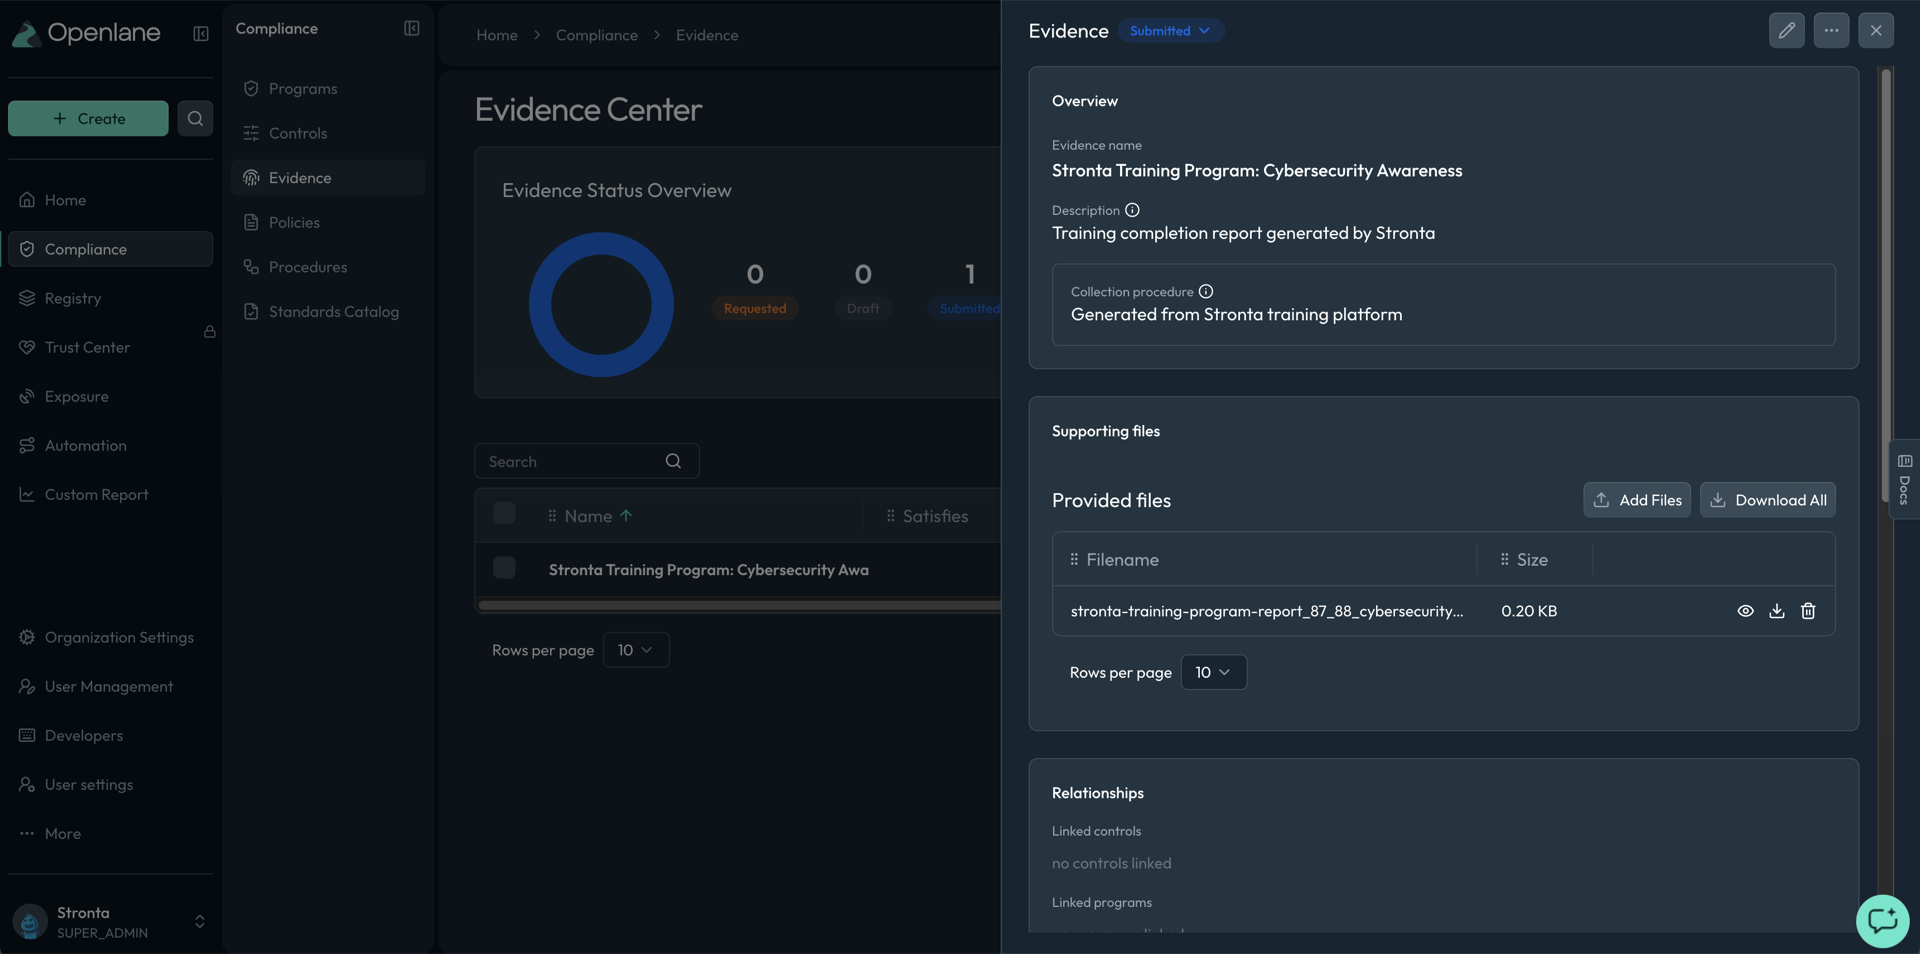
Task: Click the evidence table horizontal scrollbar
Action: click(739, 605)
